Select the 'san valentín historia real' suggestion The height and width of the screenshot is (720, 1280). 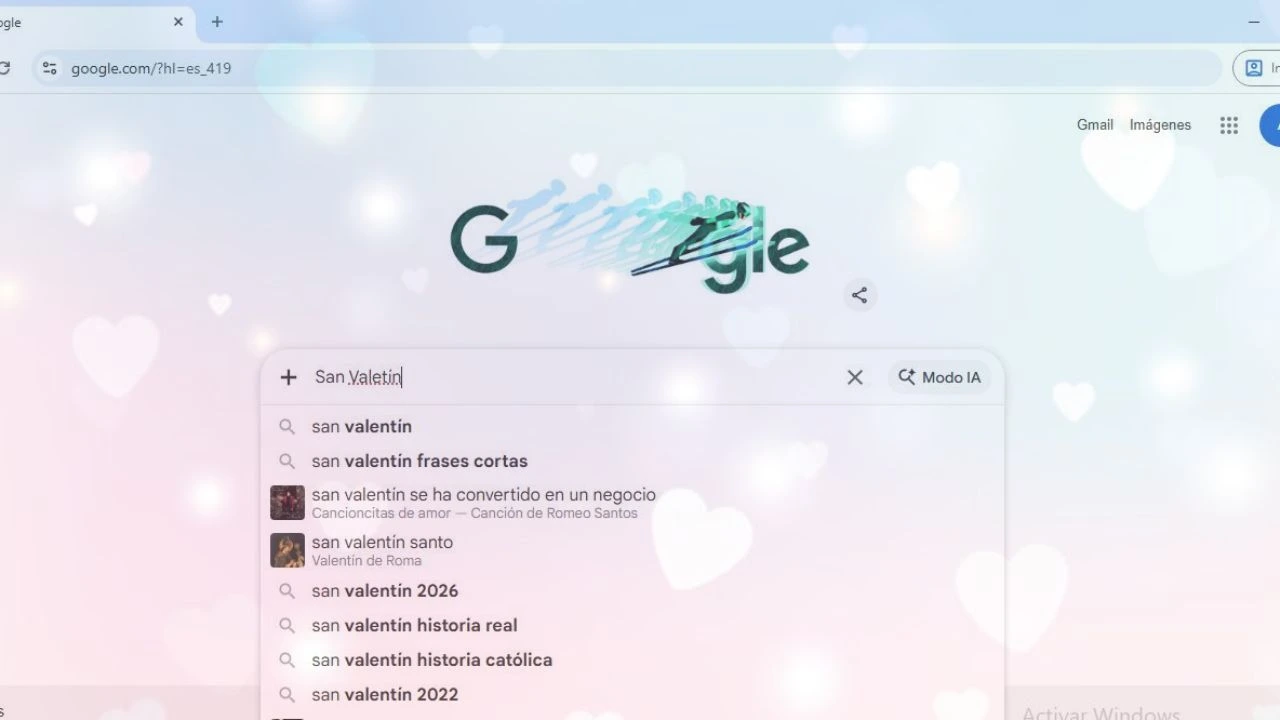click(415, 625)
